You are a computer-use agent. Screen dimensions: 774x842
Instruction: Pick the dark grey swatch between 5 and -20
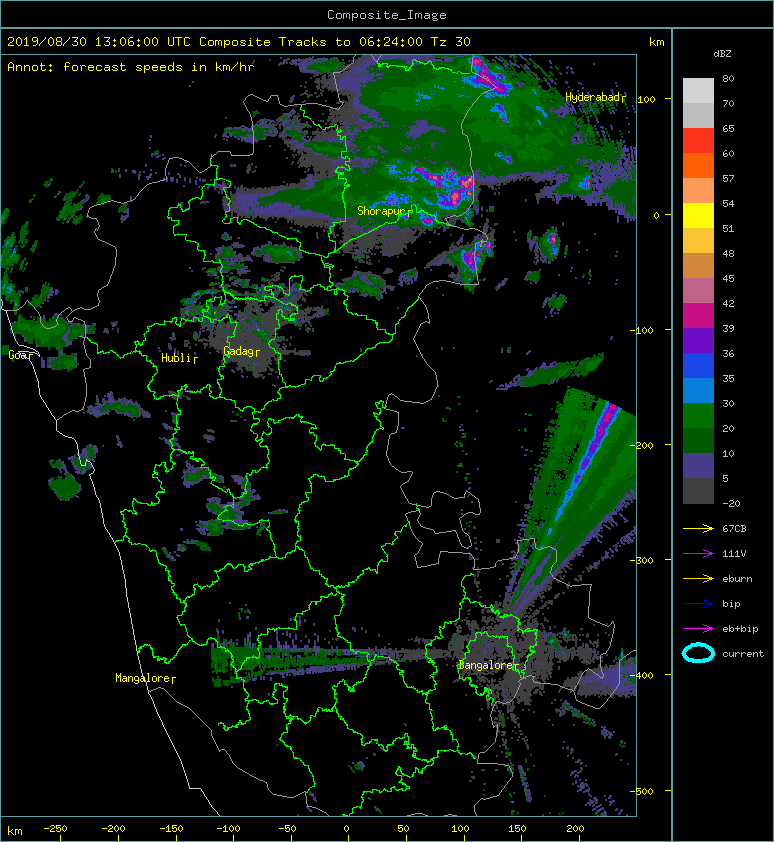(698, 491)
